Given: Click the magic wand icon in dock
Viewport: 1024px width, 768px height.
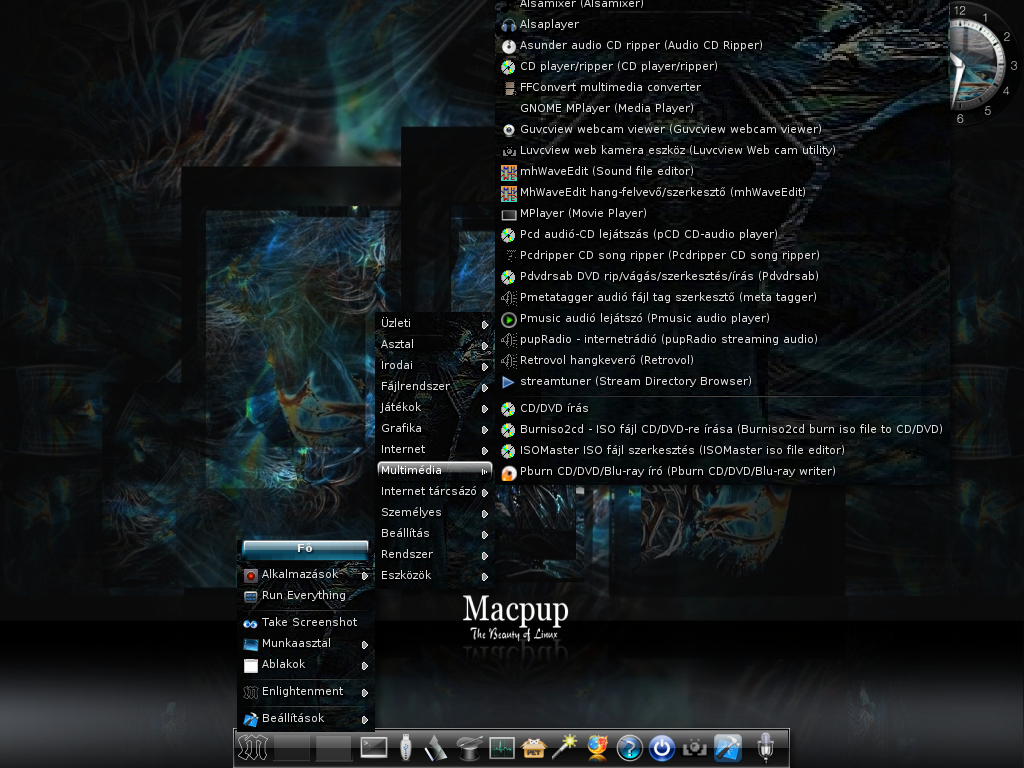Looking at the screenshot, I should coord(566,747).
